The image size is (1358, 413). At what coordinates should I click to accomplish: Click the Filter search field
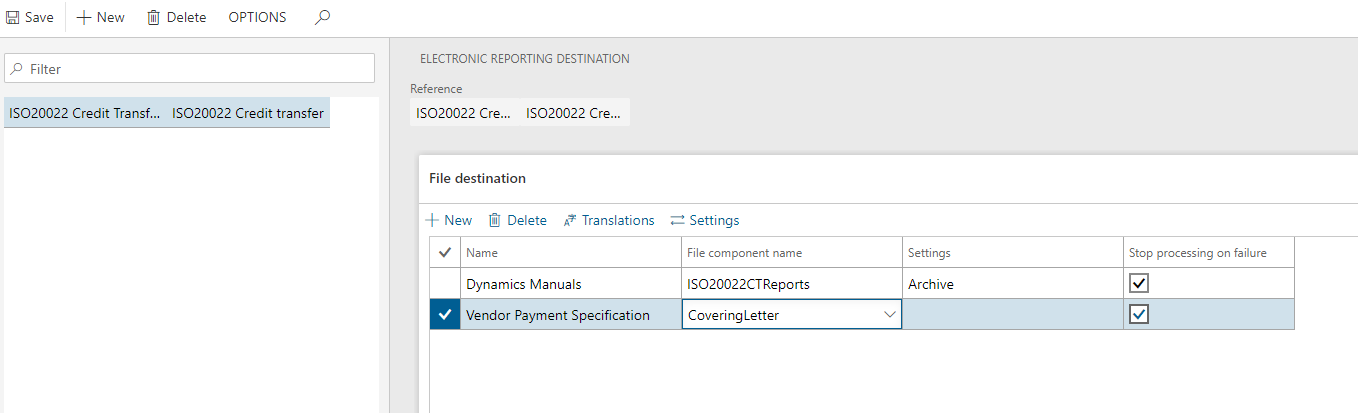(190, 69)
